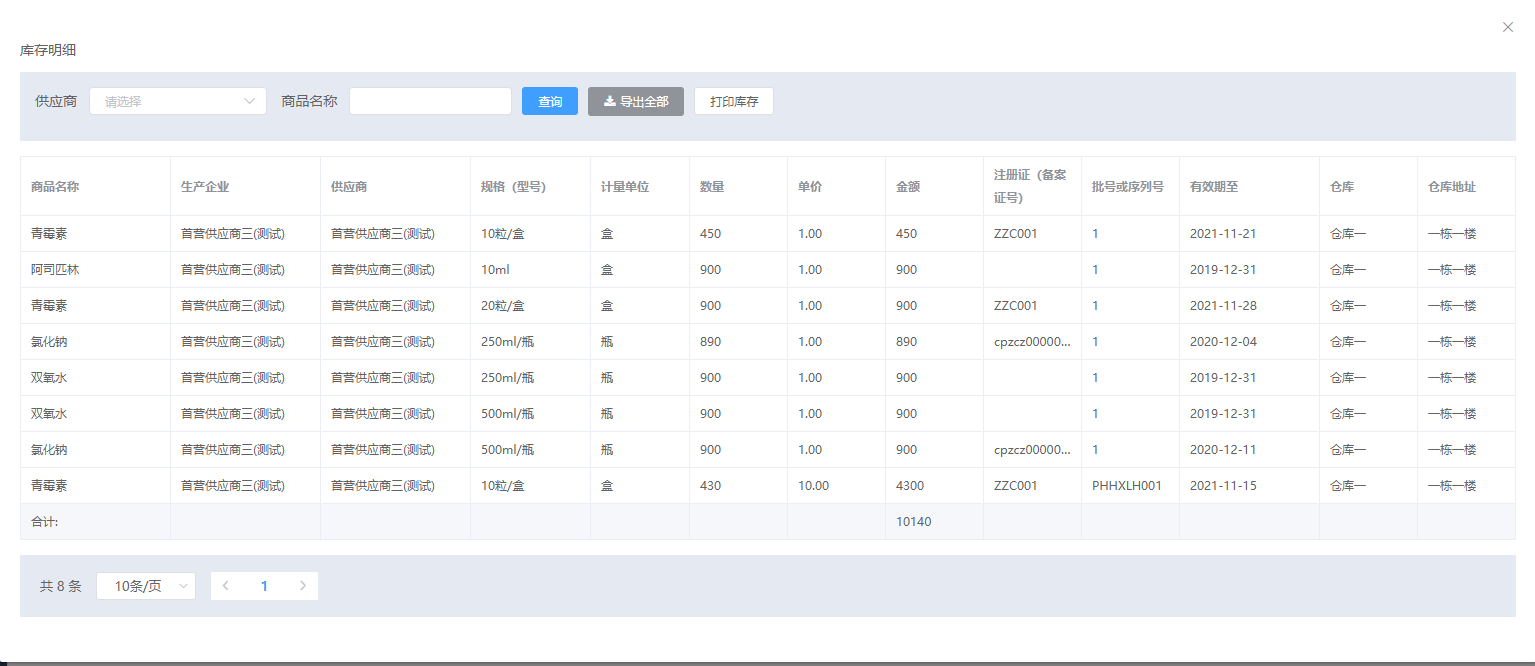Go to previous page arrow
The image size is (1535, 666).
click(226, 586)
